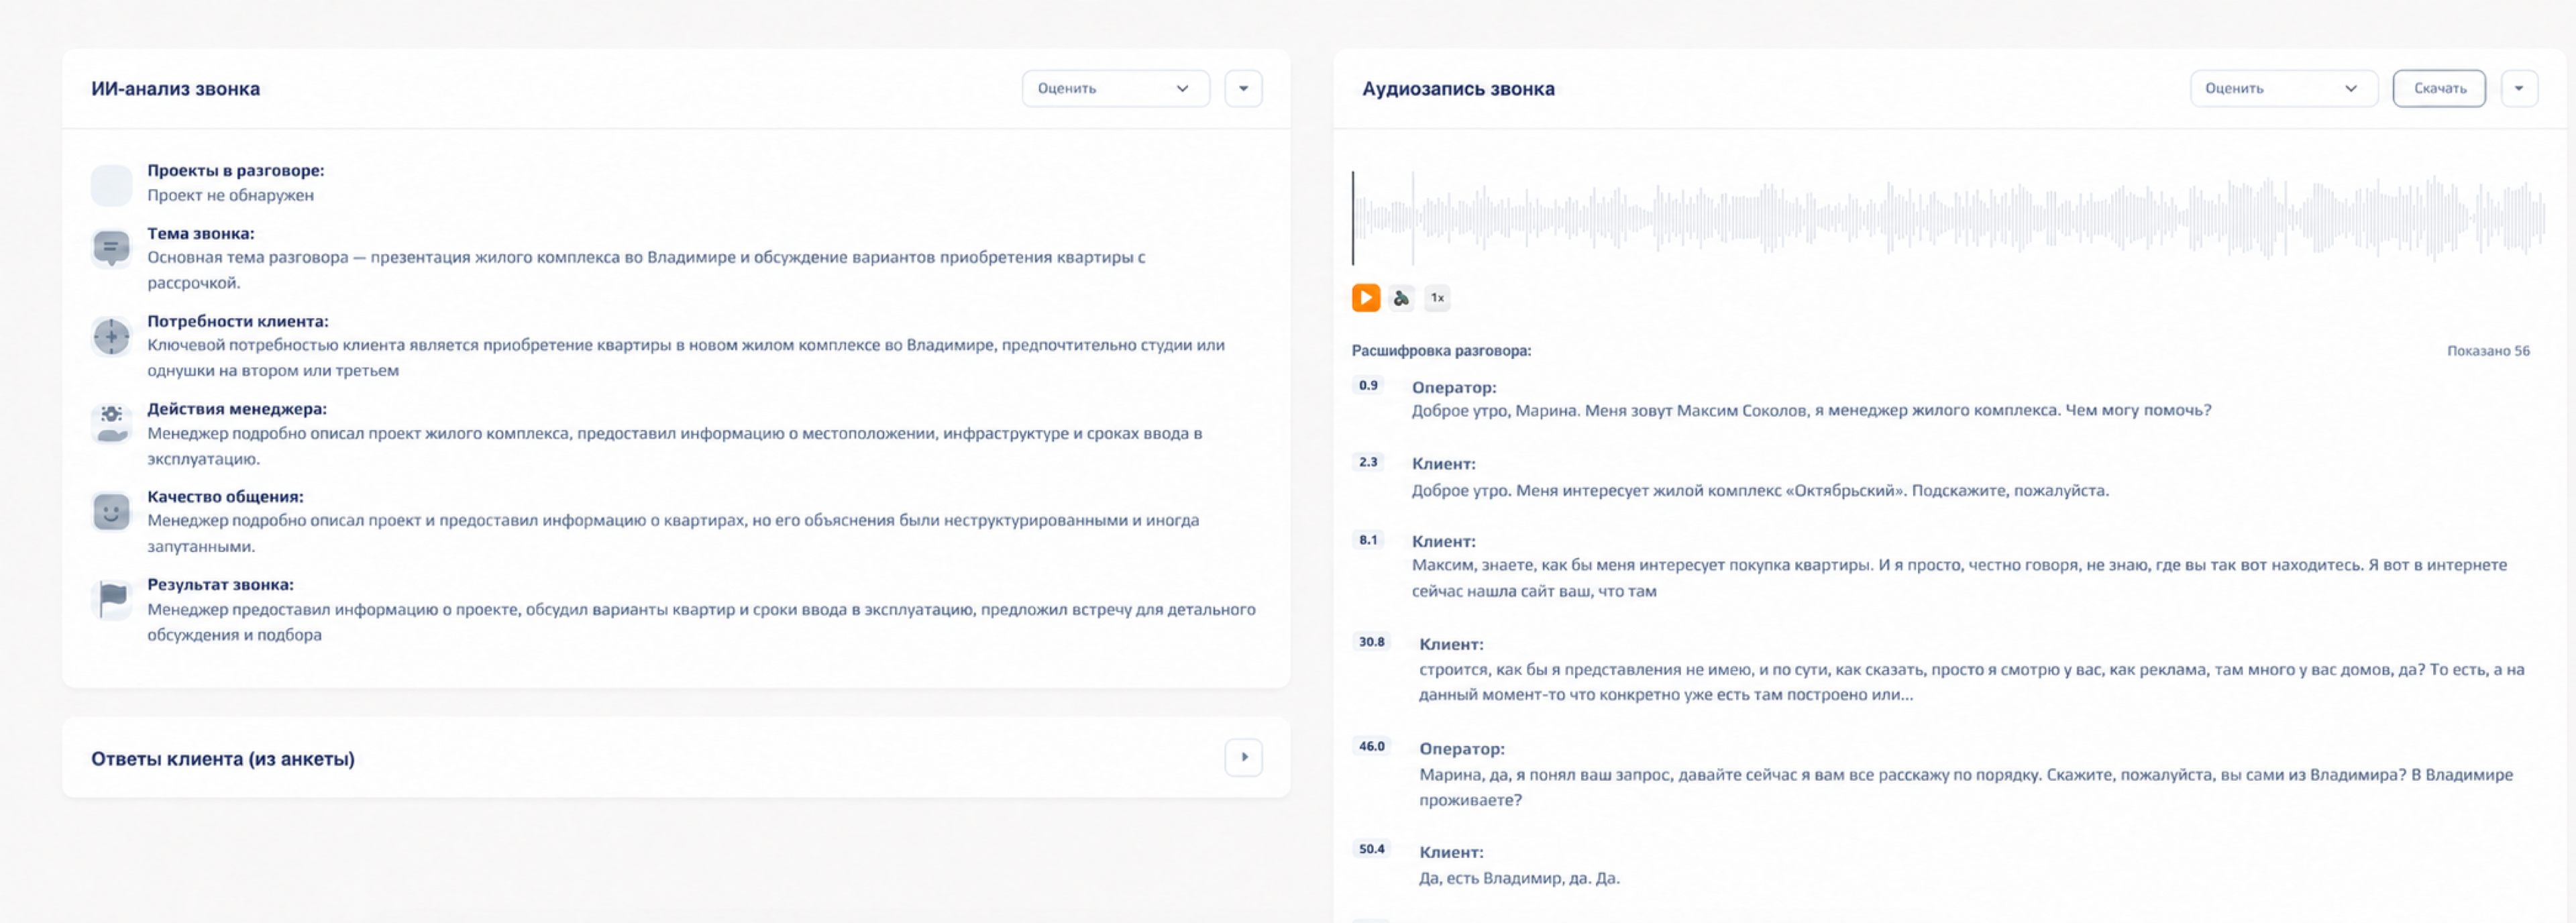Viewport: 2576px width, 923px height.
Task: Jump to transcript timestamp 30.8
Action: 1372,643
